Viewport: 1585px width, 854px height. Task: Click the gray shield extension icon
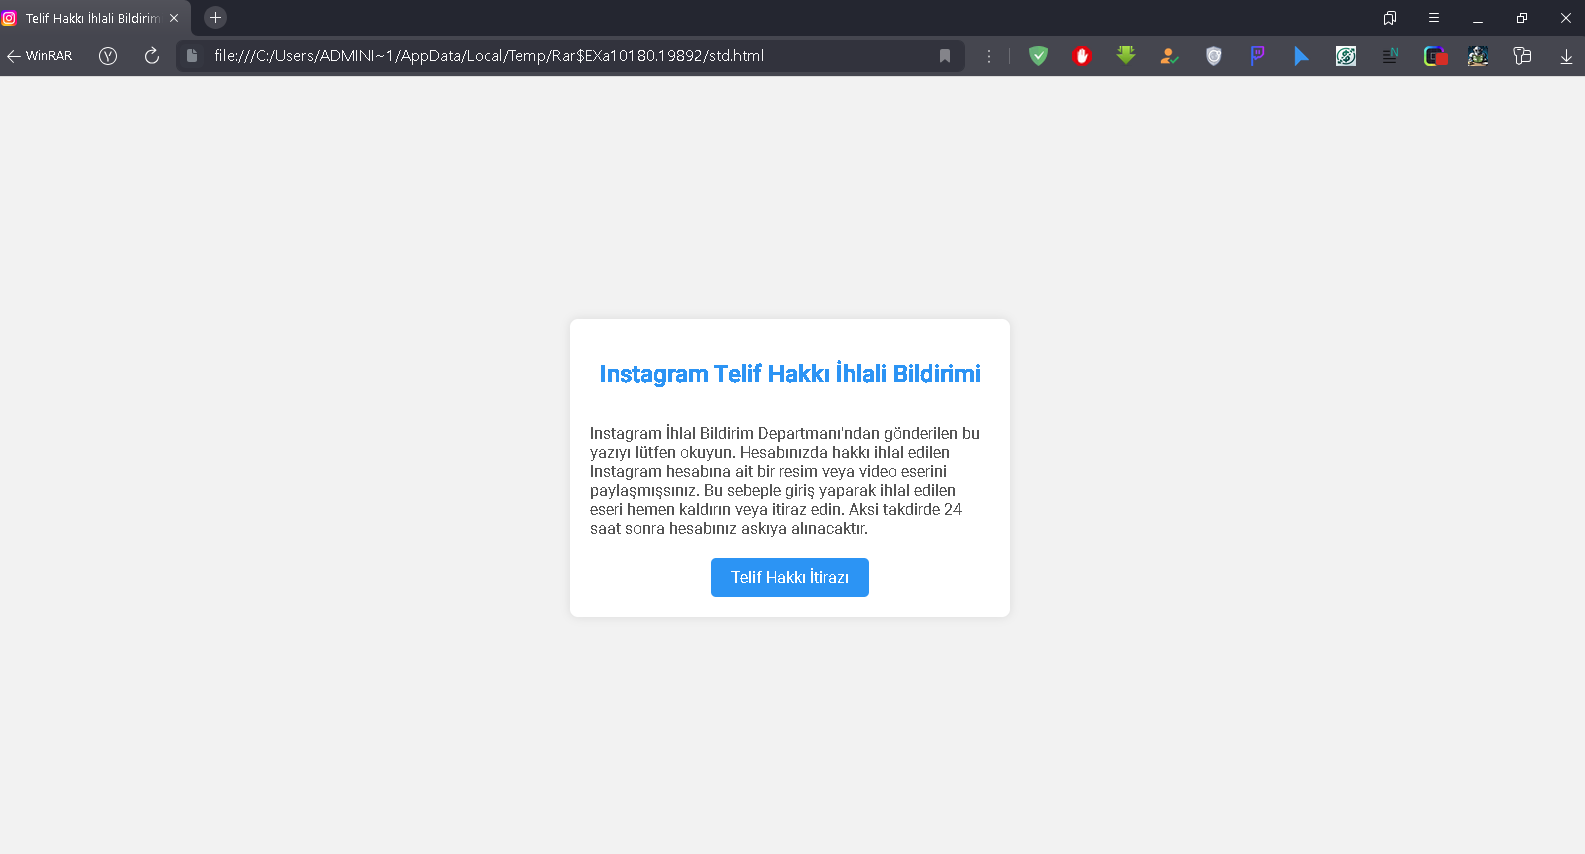1214,56
